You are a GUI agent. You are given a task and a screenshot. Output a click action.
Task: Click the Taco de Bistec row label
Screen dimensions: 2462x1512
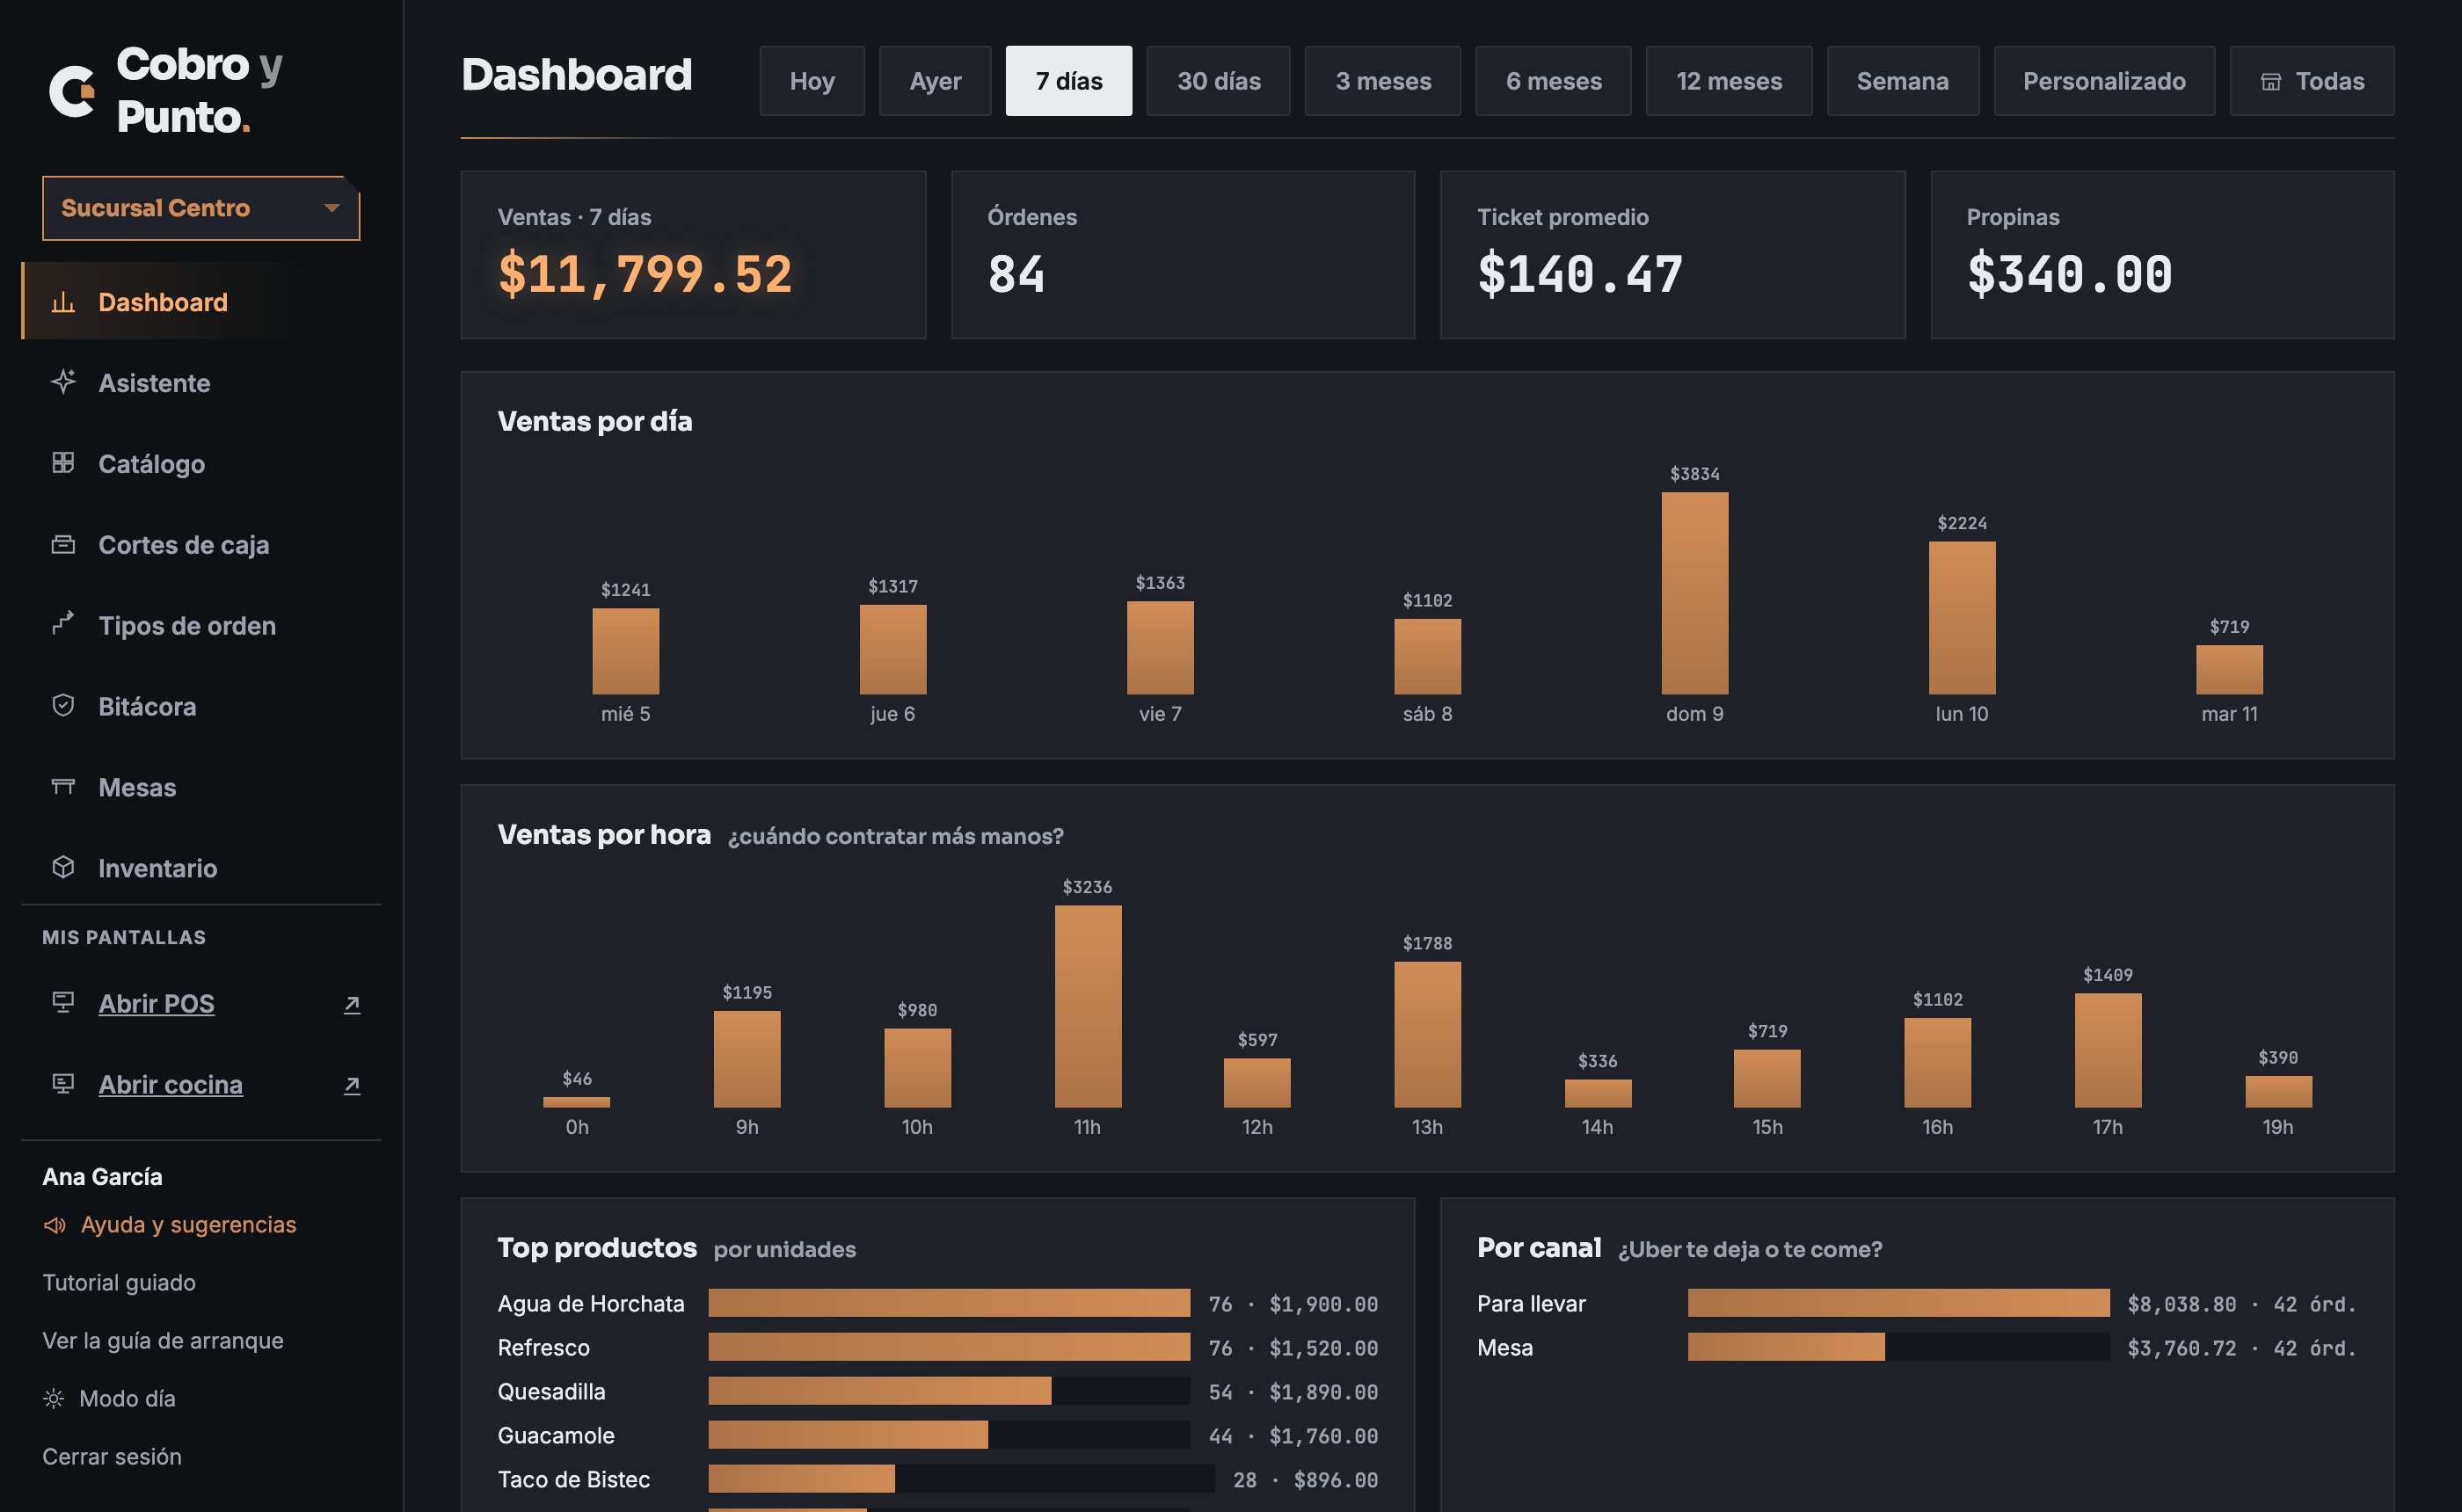[x=573, y=1479]
